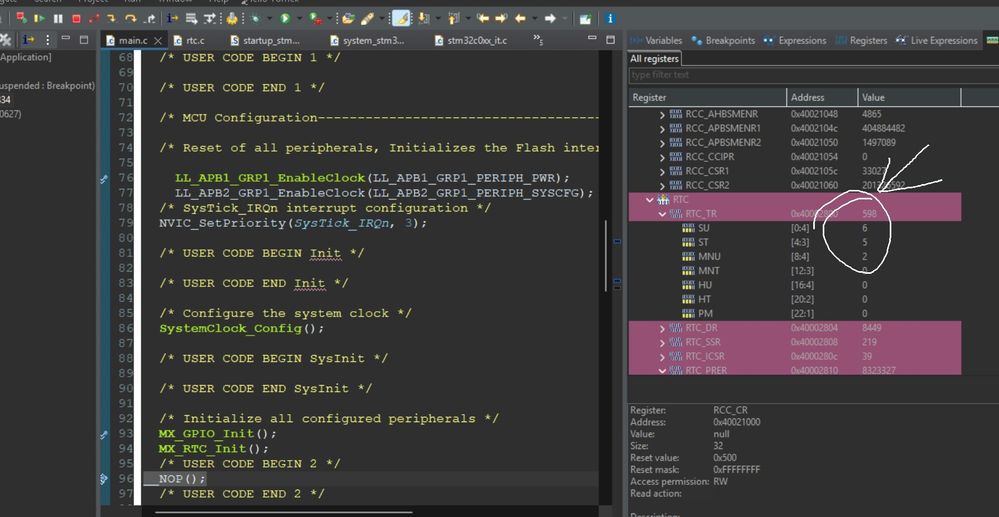Collapse the RTC register group
Image resolution: width=999 pixels, height=517 pixels.
(x=650, y=200)
